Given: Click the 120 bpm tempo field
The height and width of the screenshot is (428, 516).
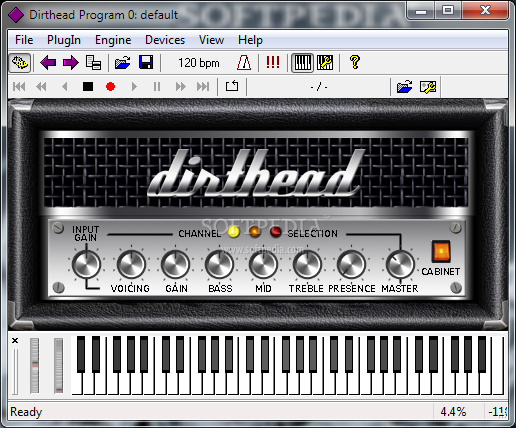Looking at the screenshot, I should pyautogui.click(x=199, y=63).
